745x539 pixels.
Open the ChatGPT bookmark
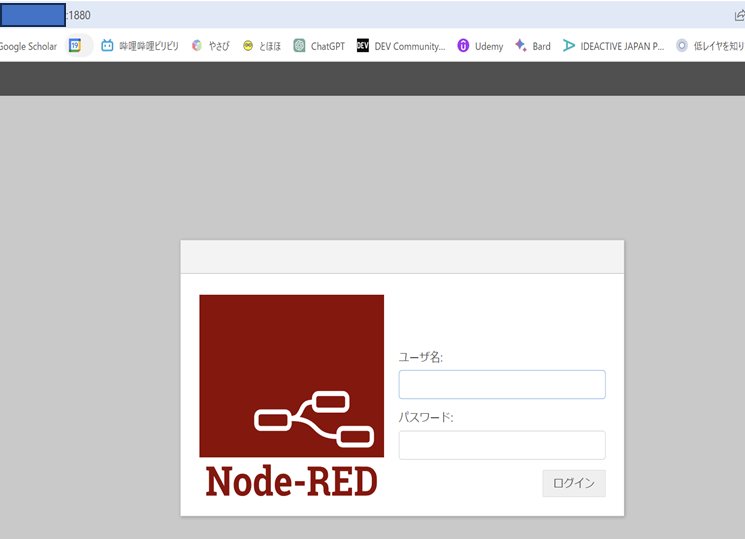click(x=319, y=46)
